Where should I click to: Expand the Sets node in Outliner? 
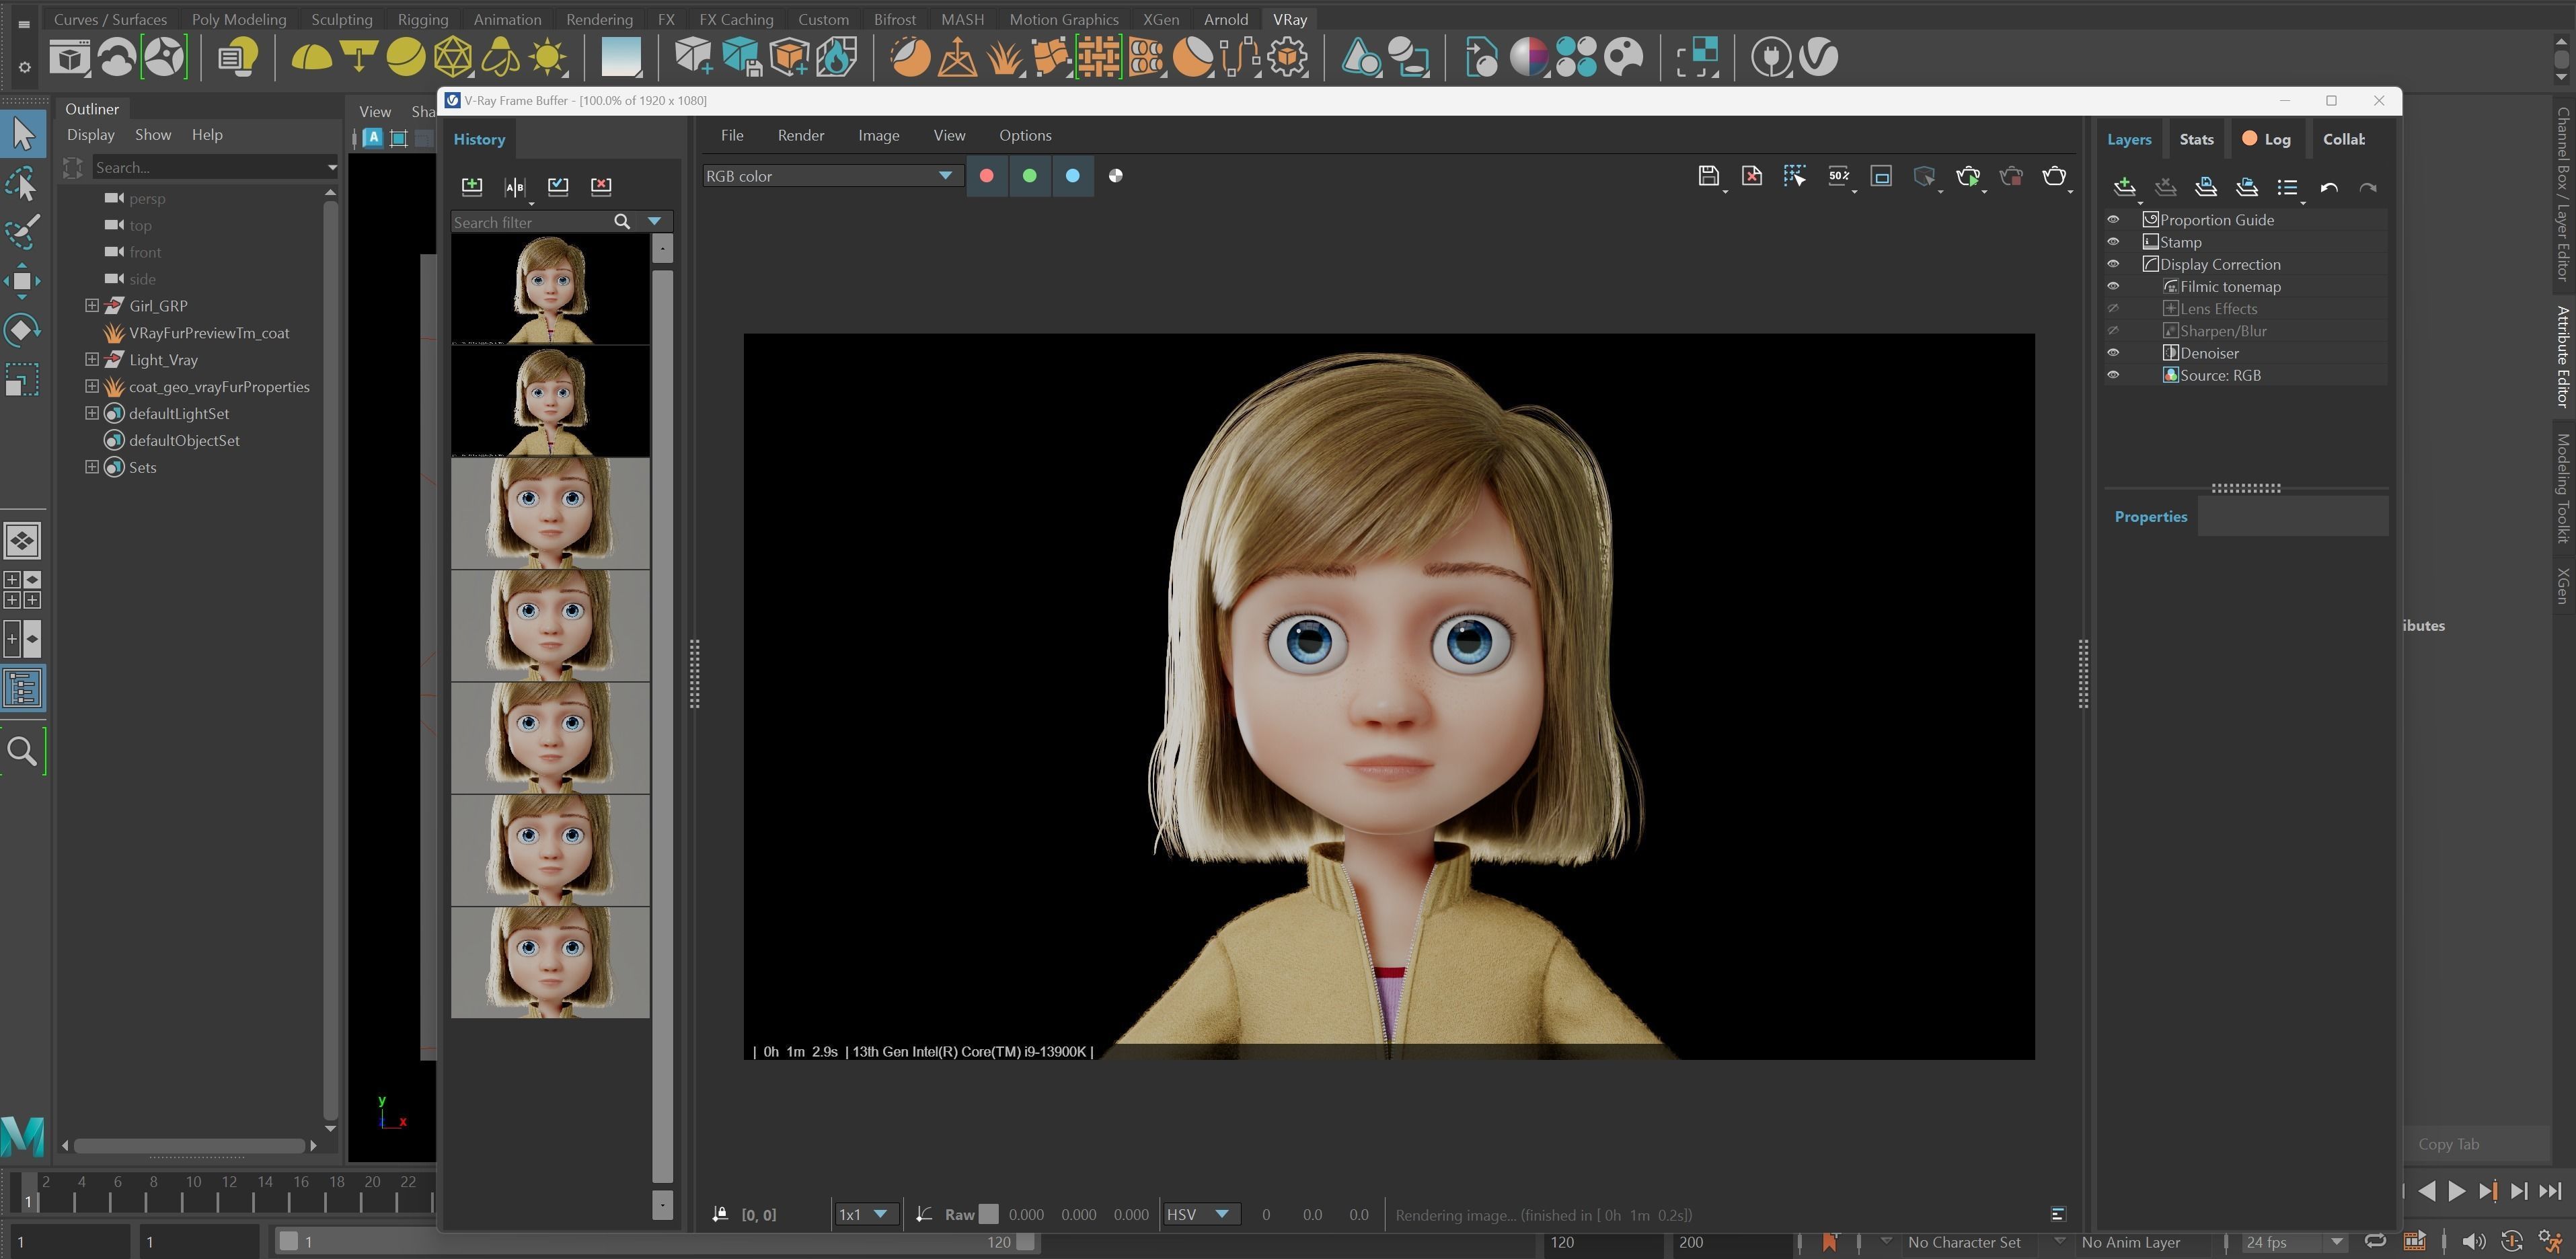coord(92,467)
